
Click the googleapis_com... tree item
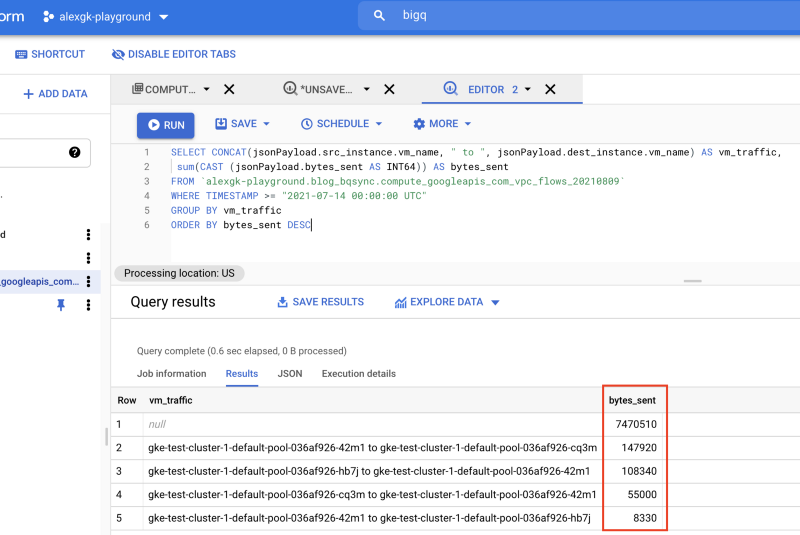[x=40, y=282]
